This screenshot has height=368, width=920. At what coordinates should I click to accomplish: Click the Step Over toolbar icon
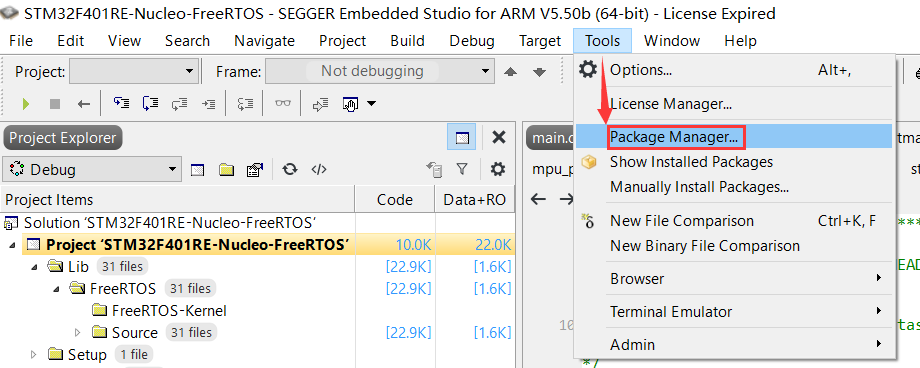151,104
